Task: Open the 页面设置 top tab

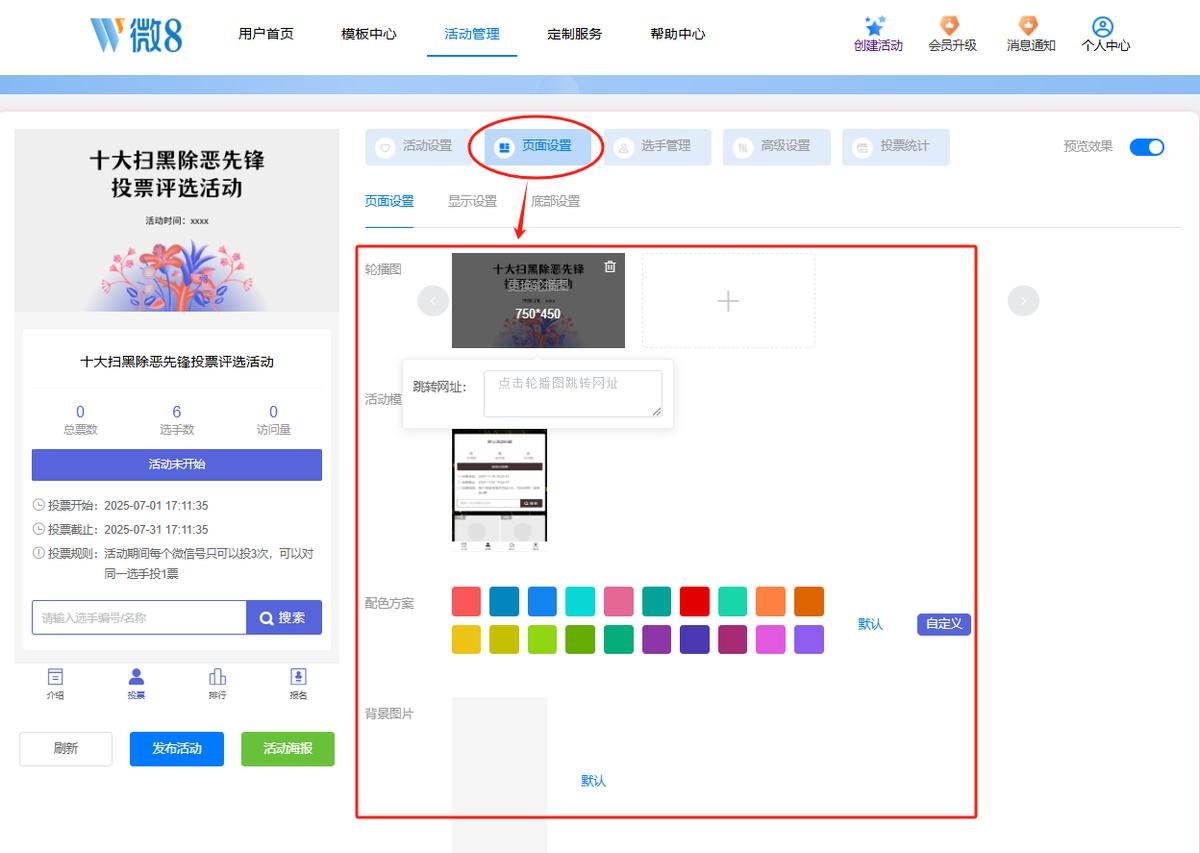Action: point(538,147)
